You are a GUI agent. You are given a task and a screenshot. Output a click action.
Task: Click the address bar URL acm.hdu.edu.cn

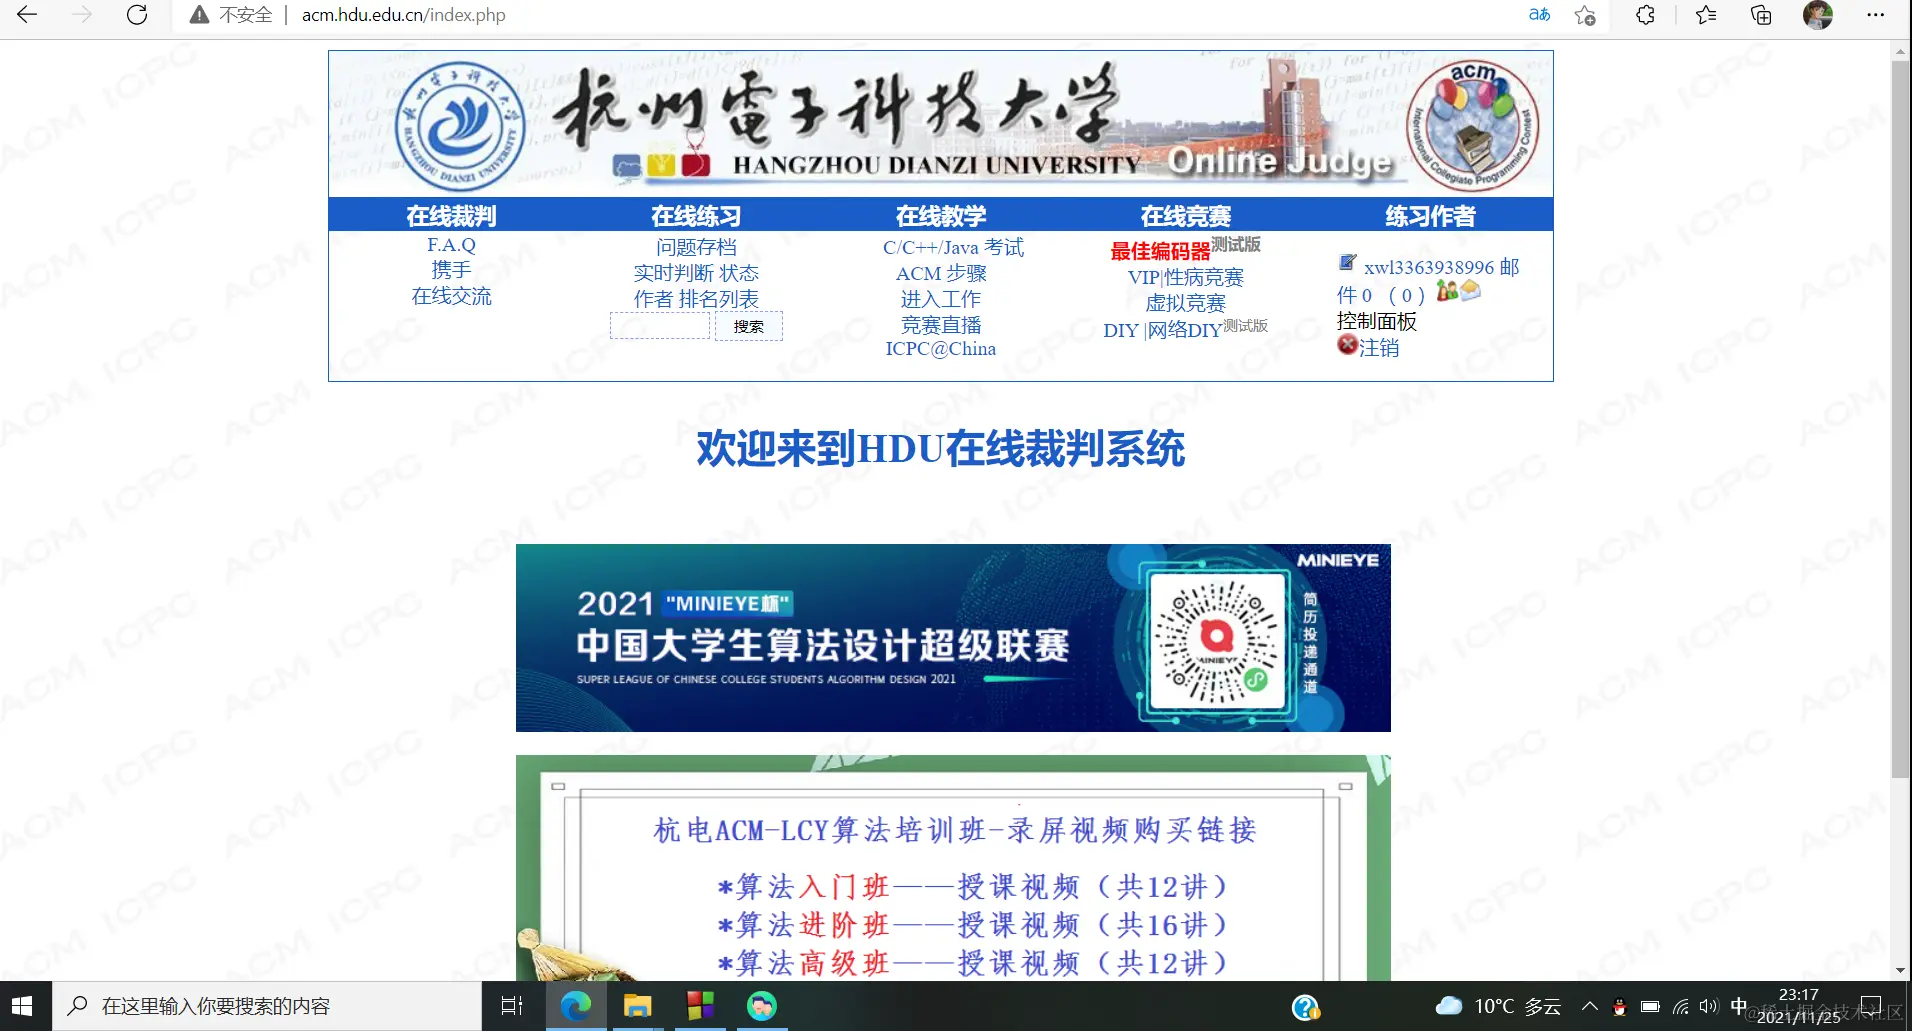tap(403, 15)
